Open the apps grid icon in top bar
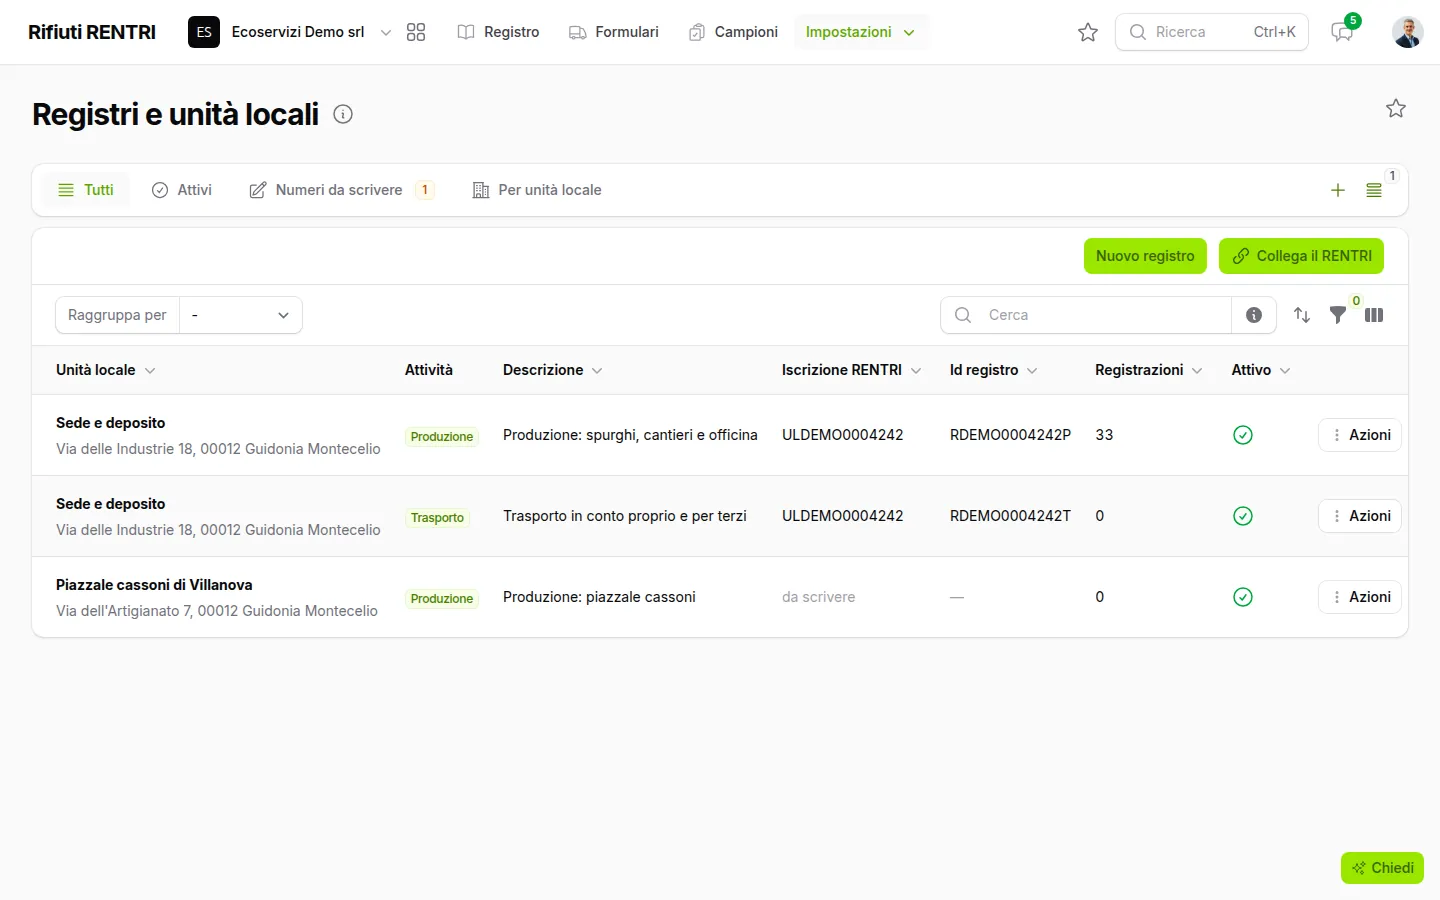This screenshot has width=1440, height=900. tap(416, 32)
